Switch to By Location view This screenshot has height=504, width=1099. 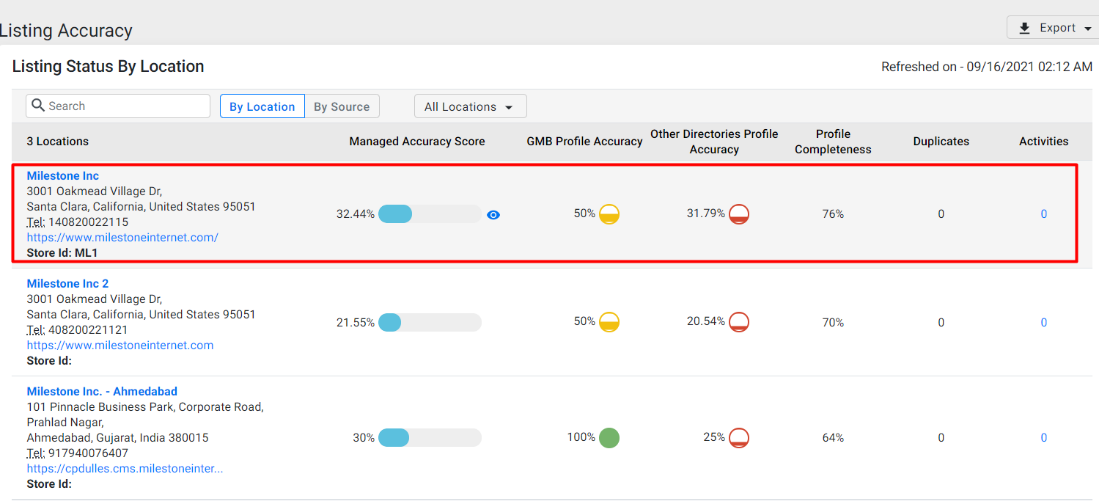pos(262,107)
